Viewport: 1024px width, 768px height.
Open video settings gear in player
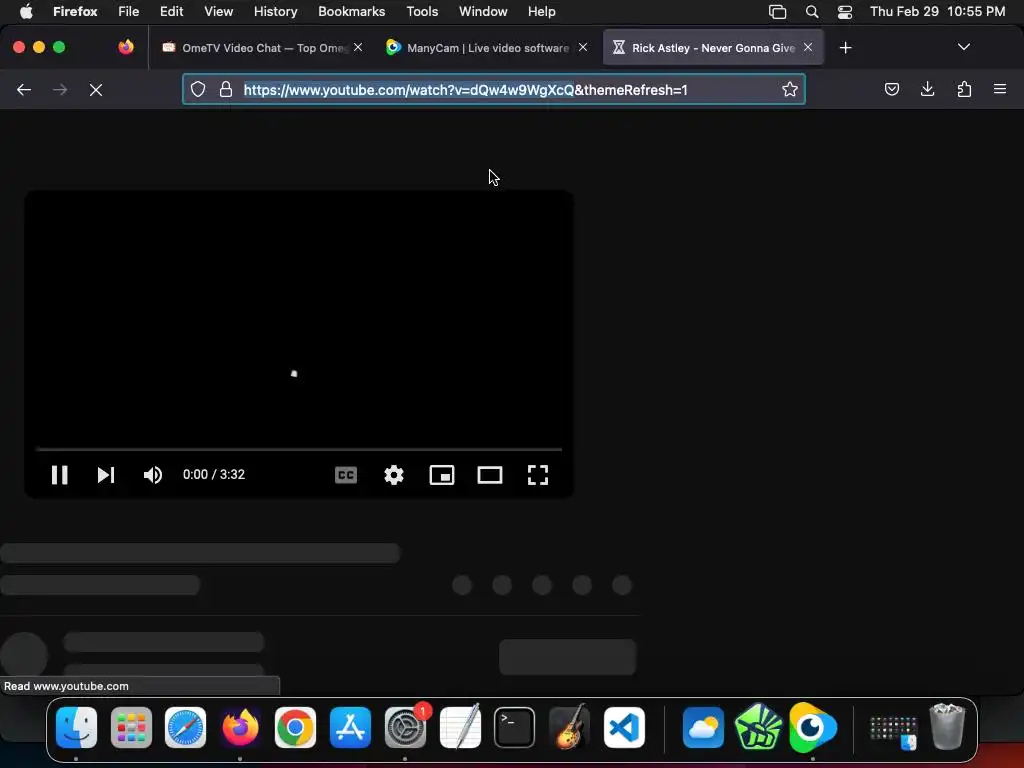(394, 475)
